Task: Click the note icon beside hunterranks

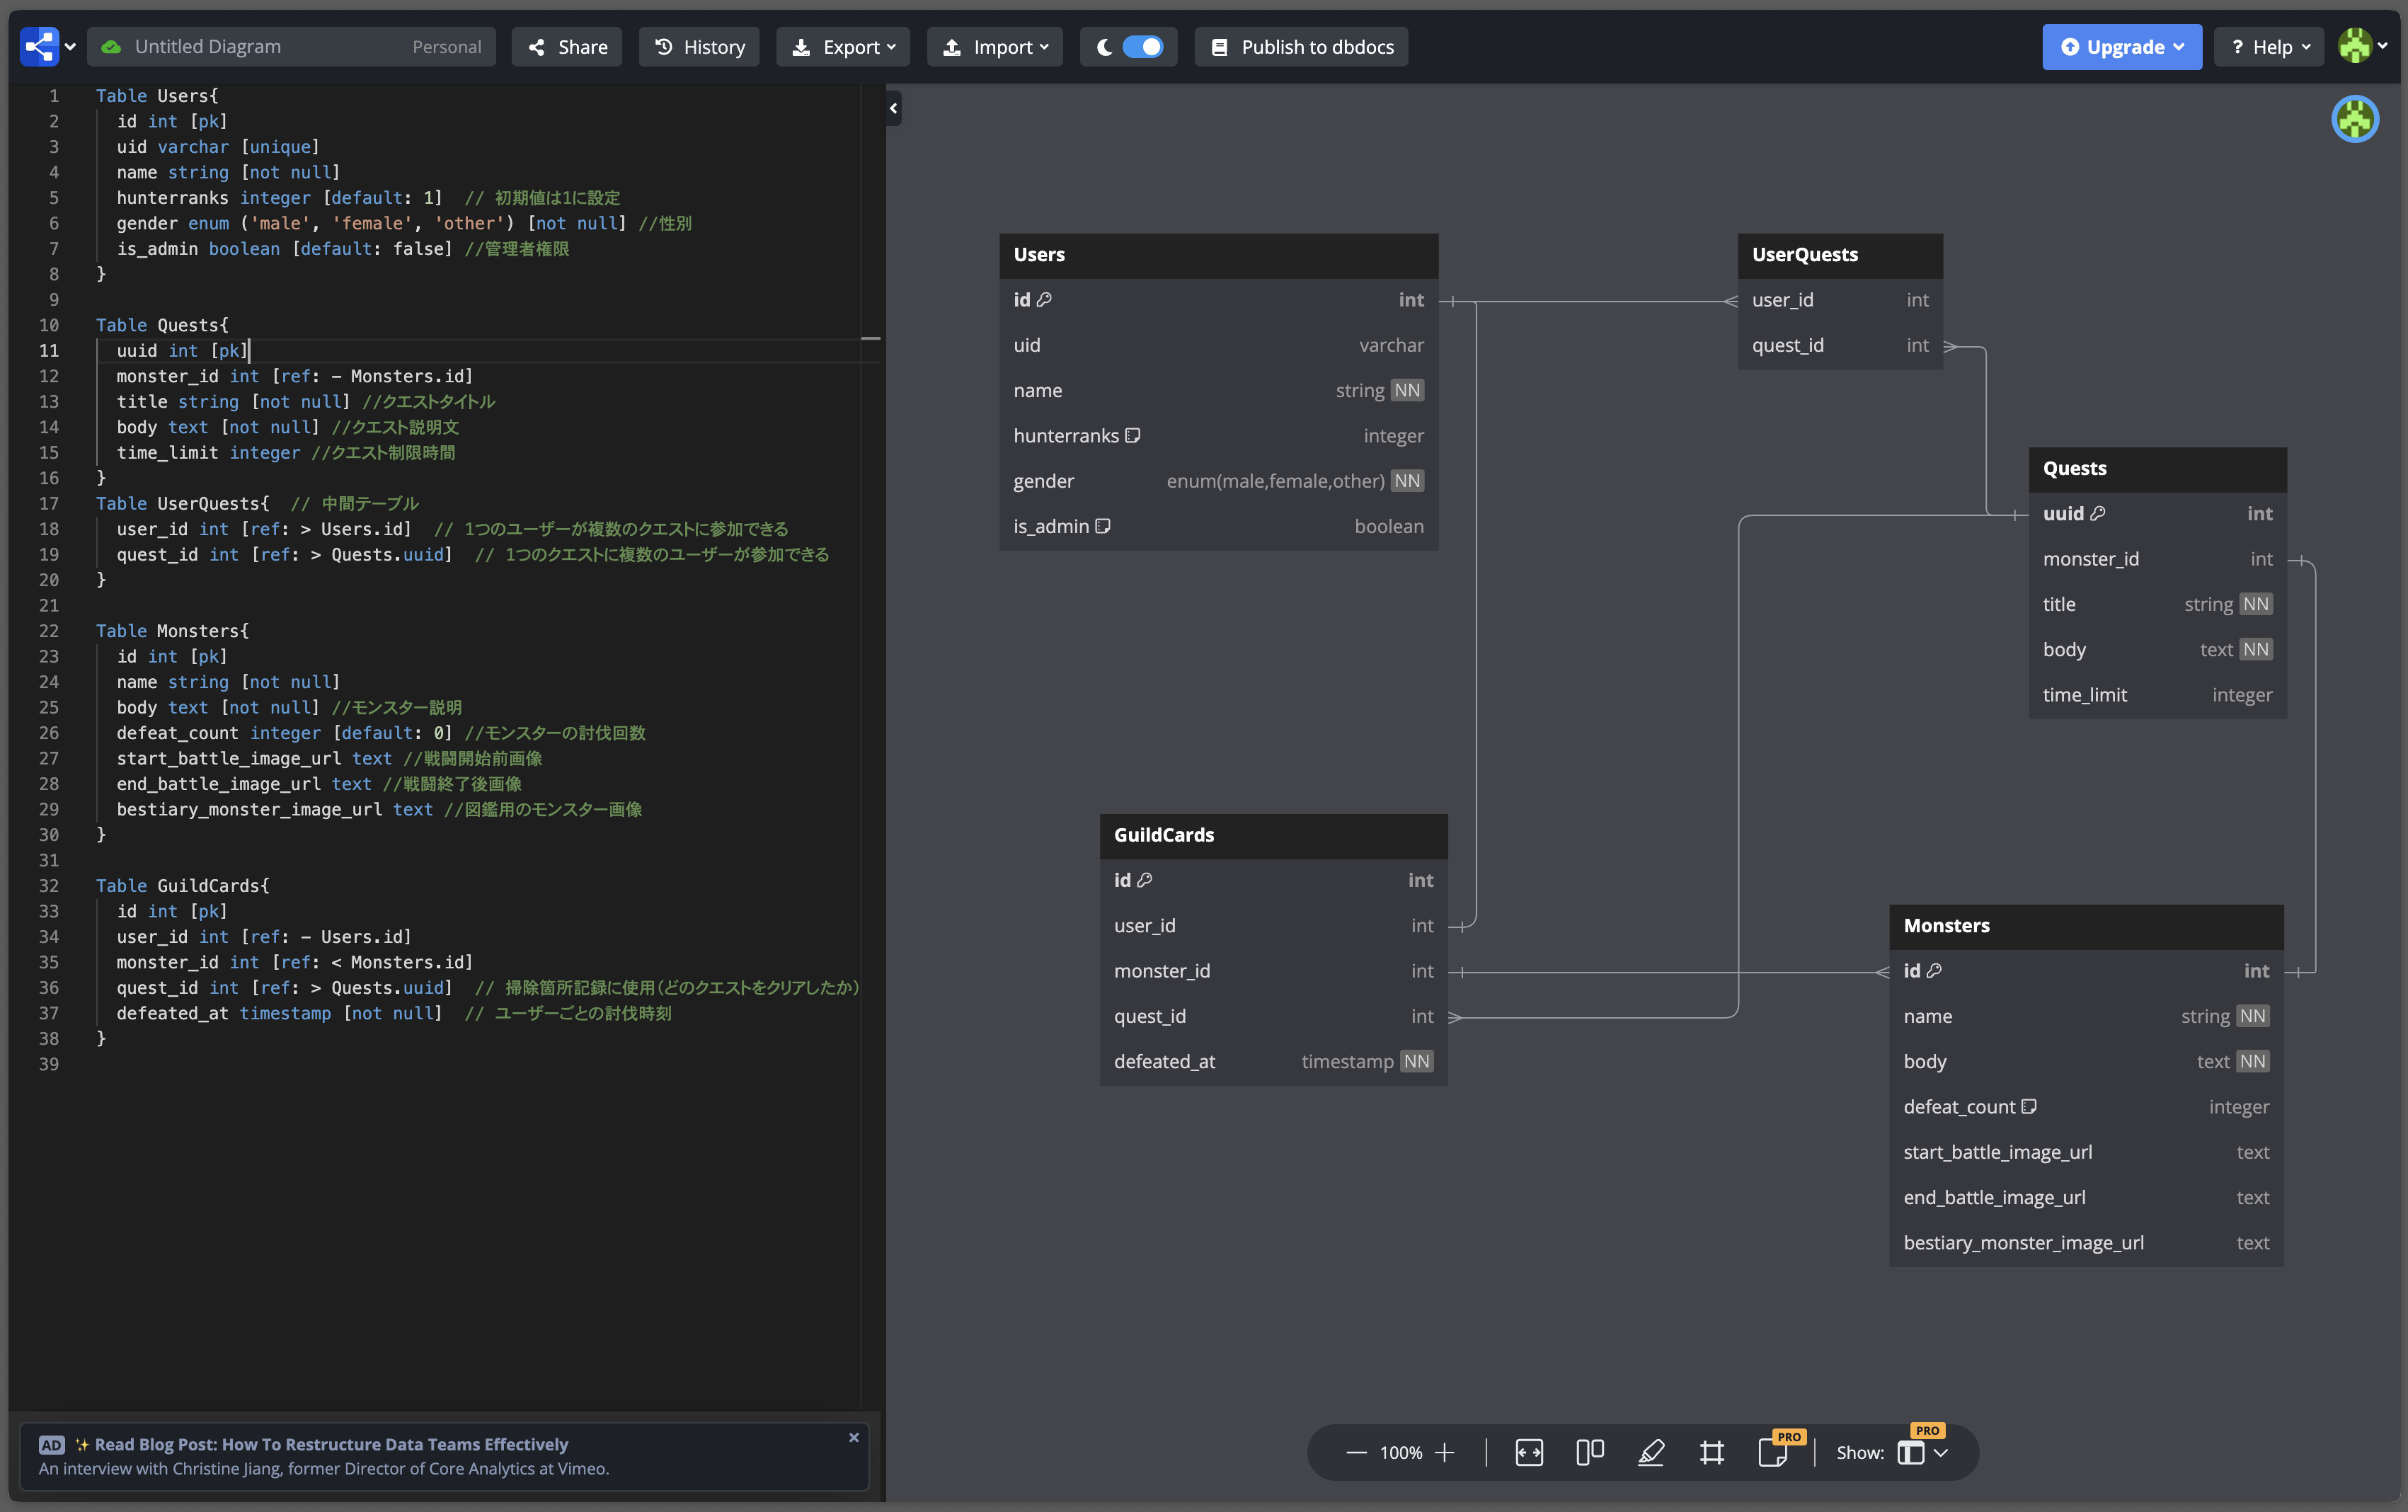Action: point(1132,436)
